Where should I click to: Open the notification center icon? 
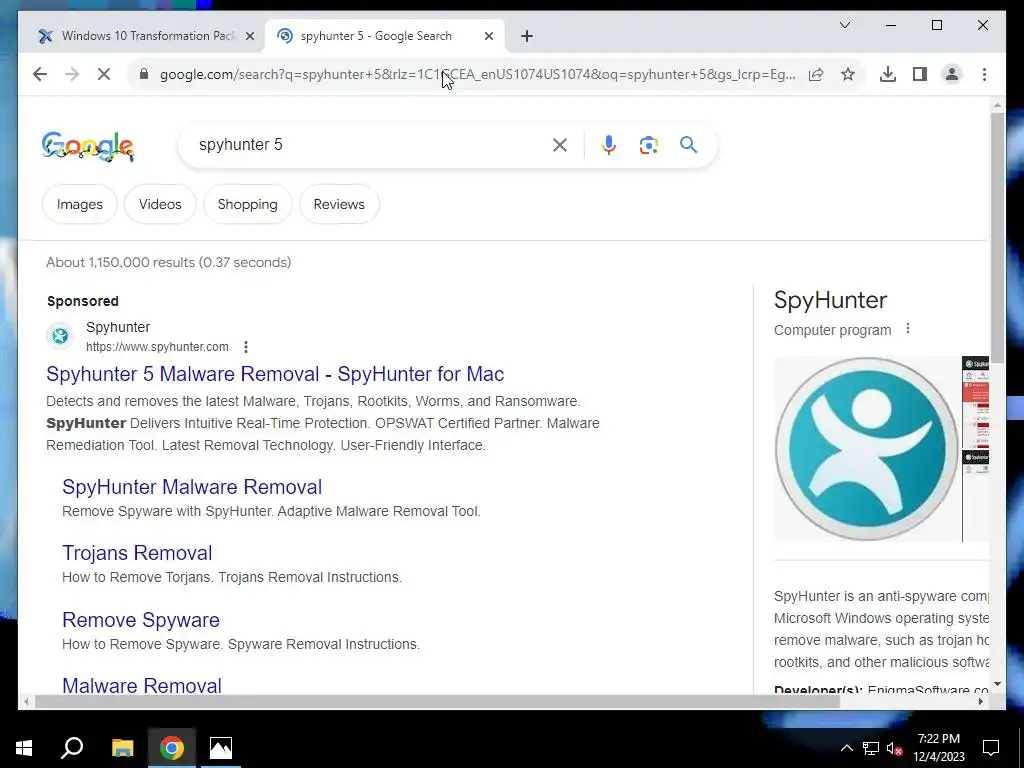[x=991, y=748]
